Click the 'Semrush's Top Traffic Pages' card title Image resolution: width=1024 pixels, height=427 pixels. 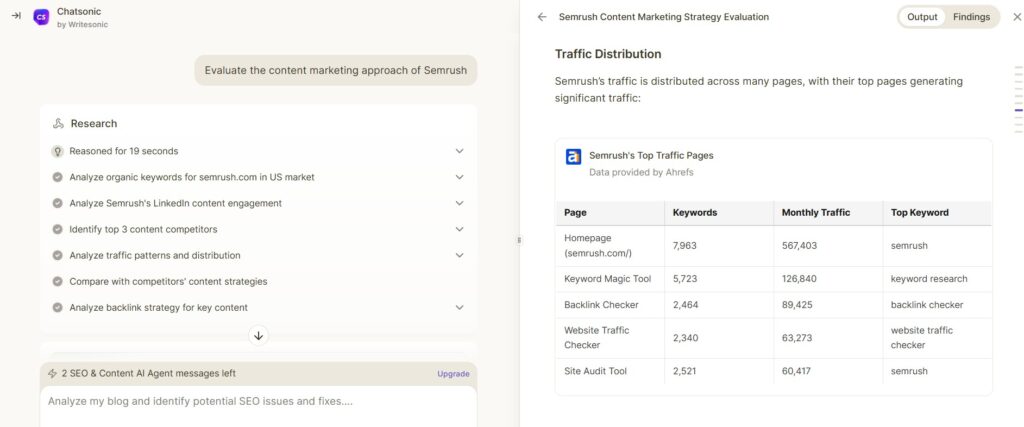[651, 155]
